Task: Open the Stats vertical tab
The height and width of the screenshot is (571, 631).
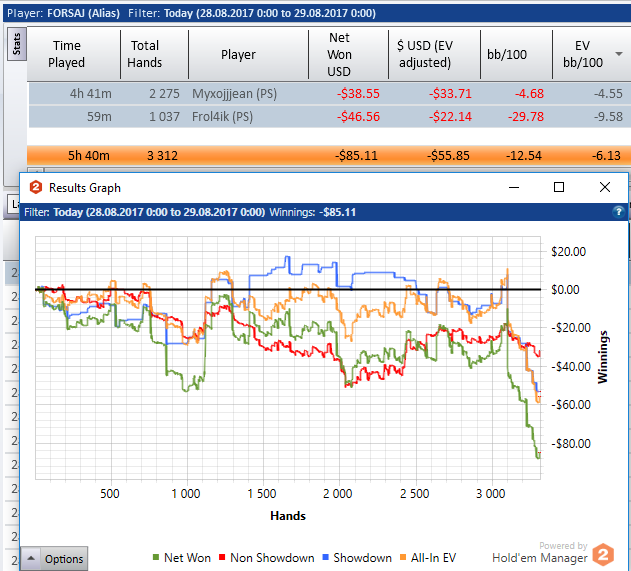Action: tap(16, 44)
